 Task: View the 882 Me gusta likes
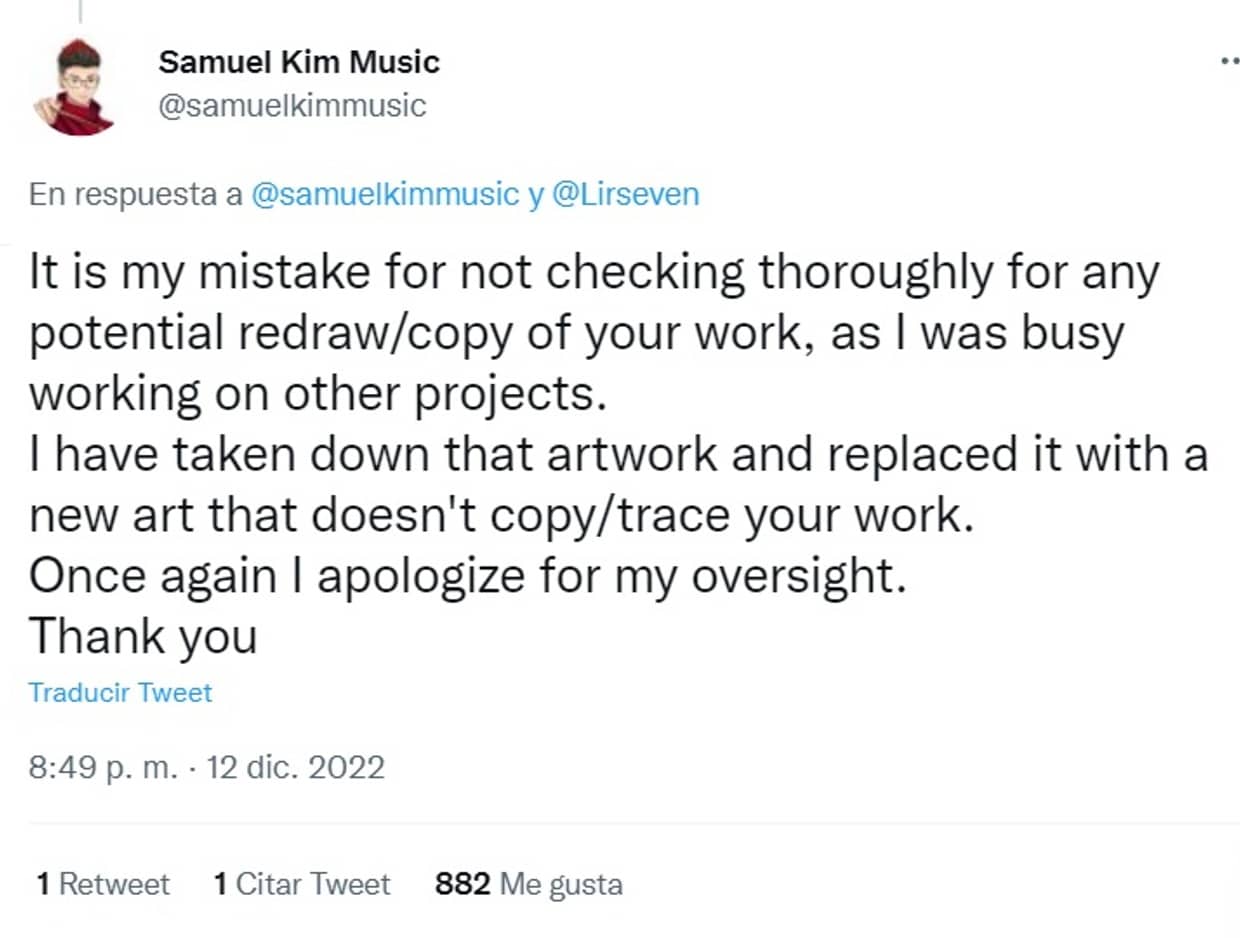click(x=528, y=884)
